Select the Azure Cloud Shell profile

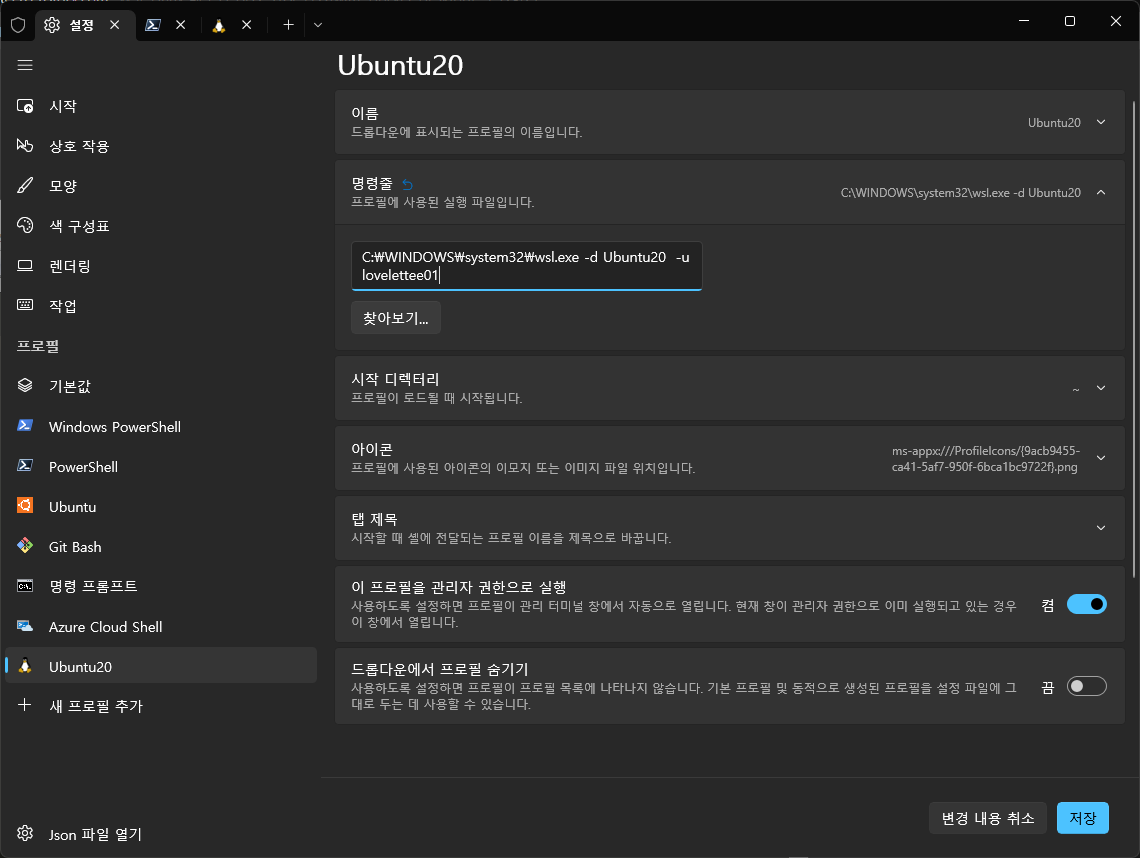pyautogui.click(x=160, y=627)
